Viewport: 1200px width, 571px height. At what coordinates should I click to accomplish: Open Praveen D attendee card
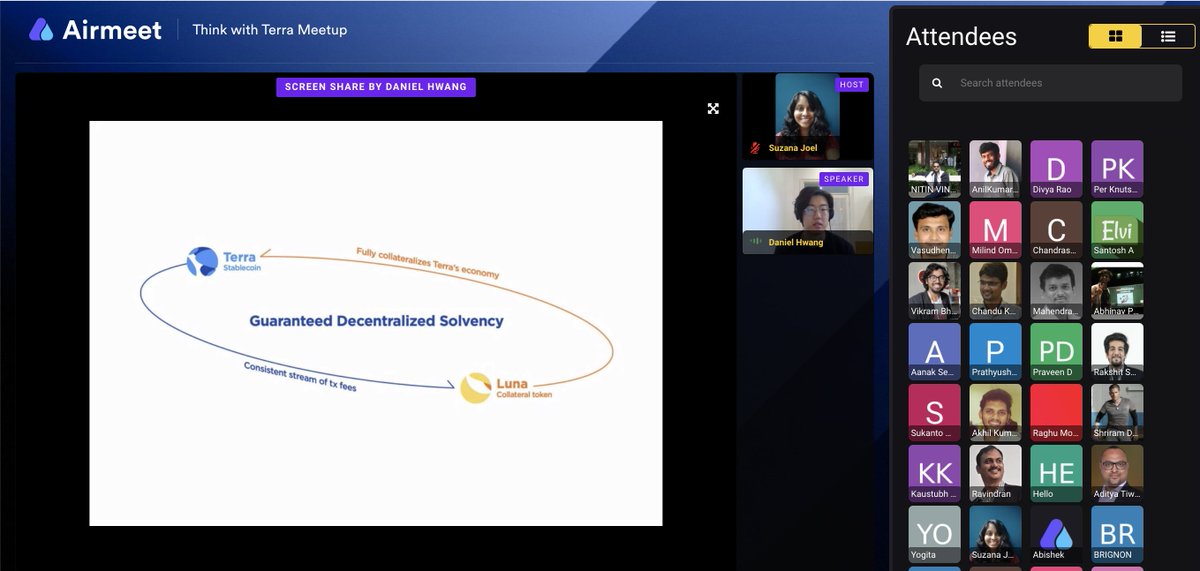[x=1057, y=351]
